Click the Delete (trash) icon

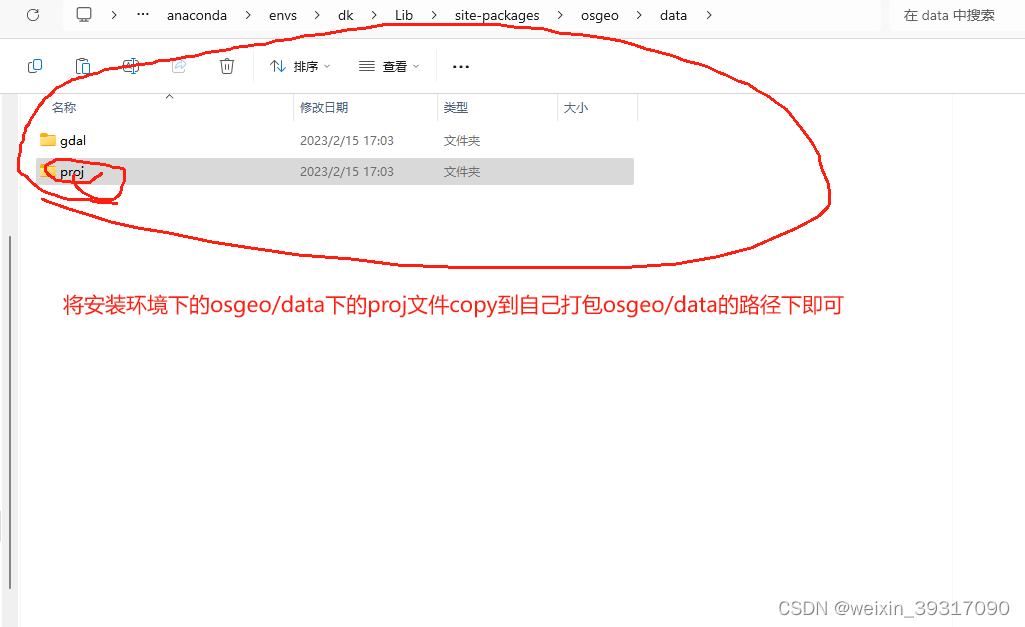click(x=227, y=65)
